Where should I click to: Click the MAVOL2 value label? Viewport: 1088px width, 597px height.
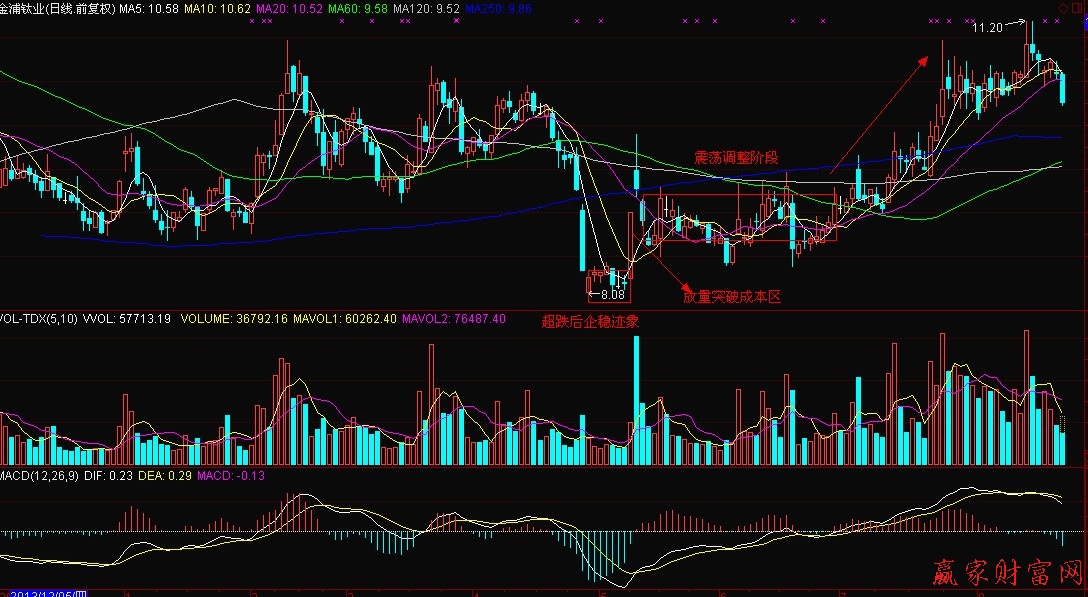pos(453,319)
